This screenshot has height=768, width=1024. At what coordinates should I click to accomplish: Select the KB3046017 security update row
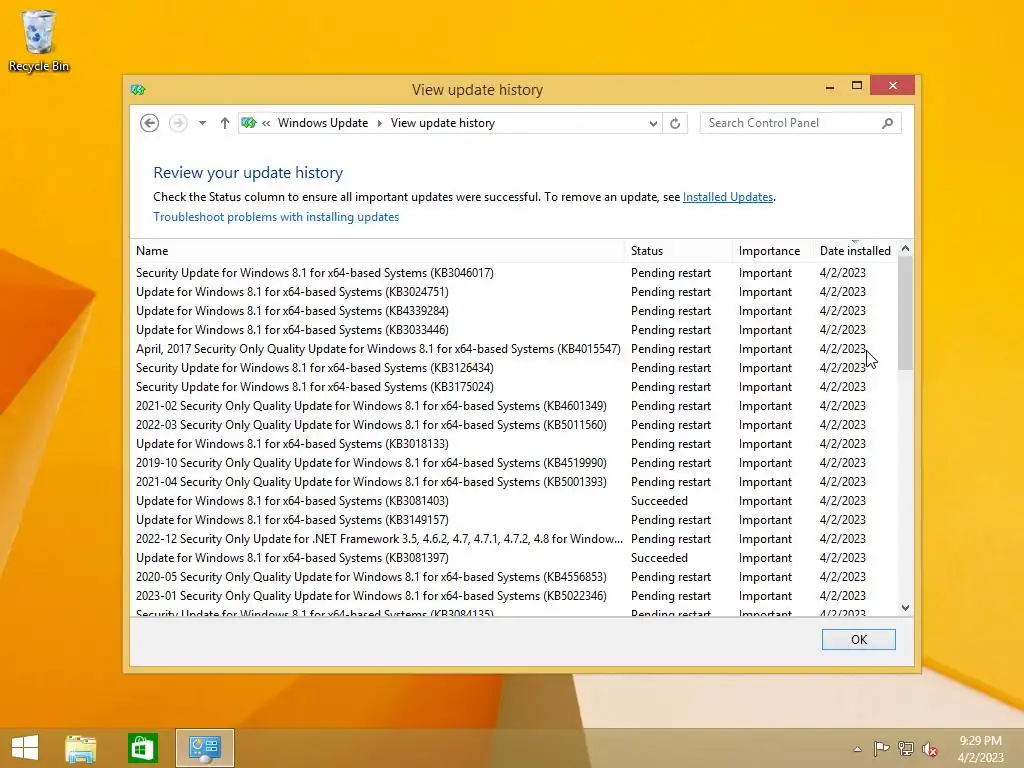point(513,273)
